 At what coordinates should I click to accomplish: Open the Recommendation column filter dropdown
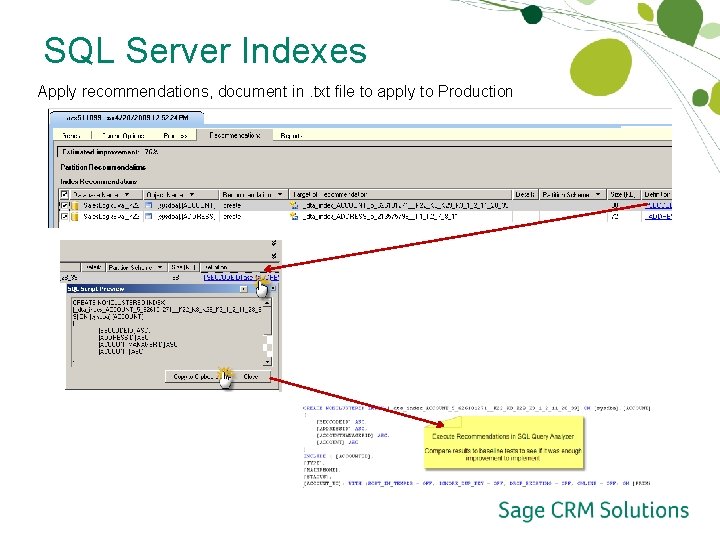(x=280, y=195)
